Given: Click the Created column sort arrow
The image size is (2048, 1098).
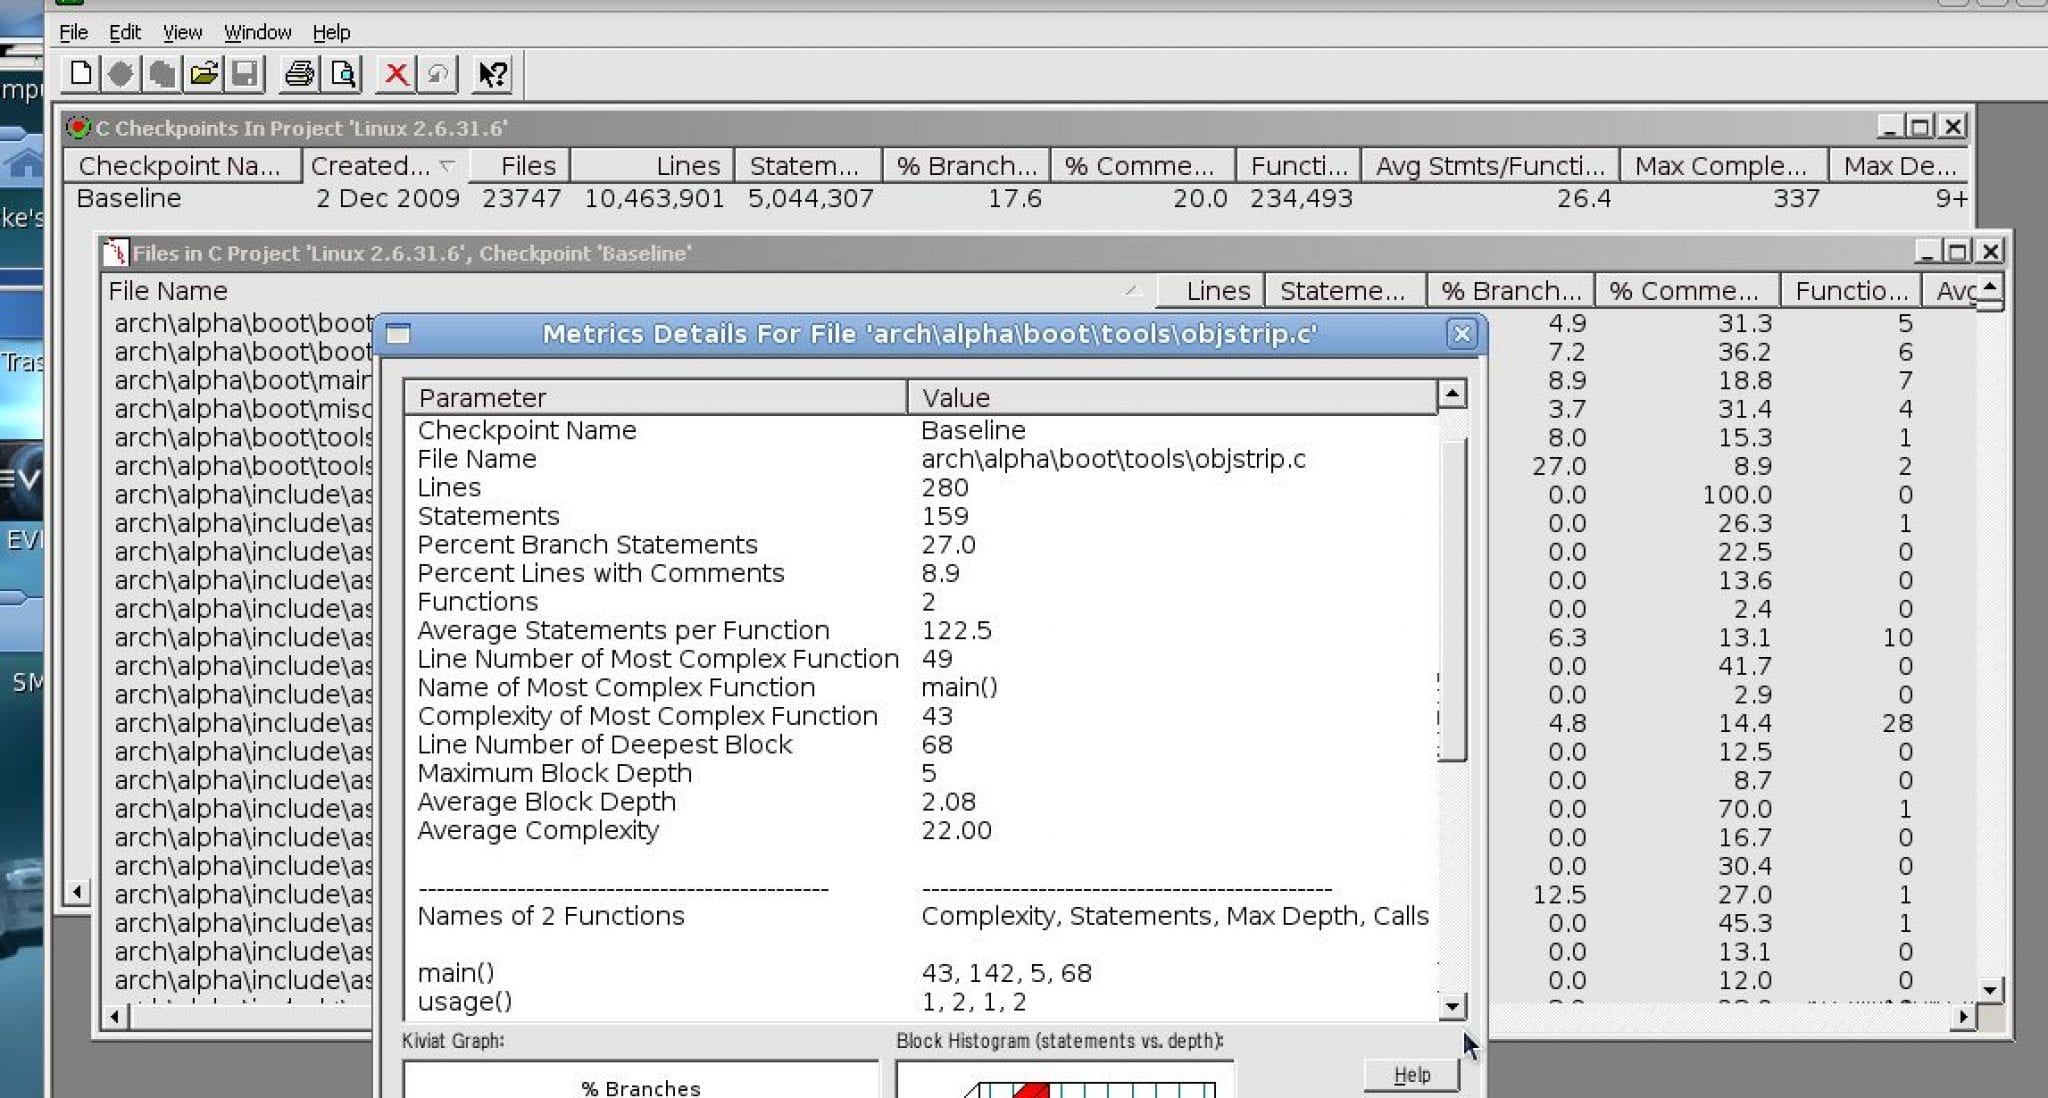Looking at the screenshot, I should (x=447, y=165).
